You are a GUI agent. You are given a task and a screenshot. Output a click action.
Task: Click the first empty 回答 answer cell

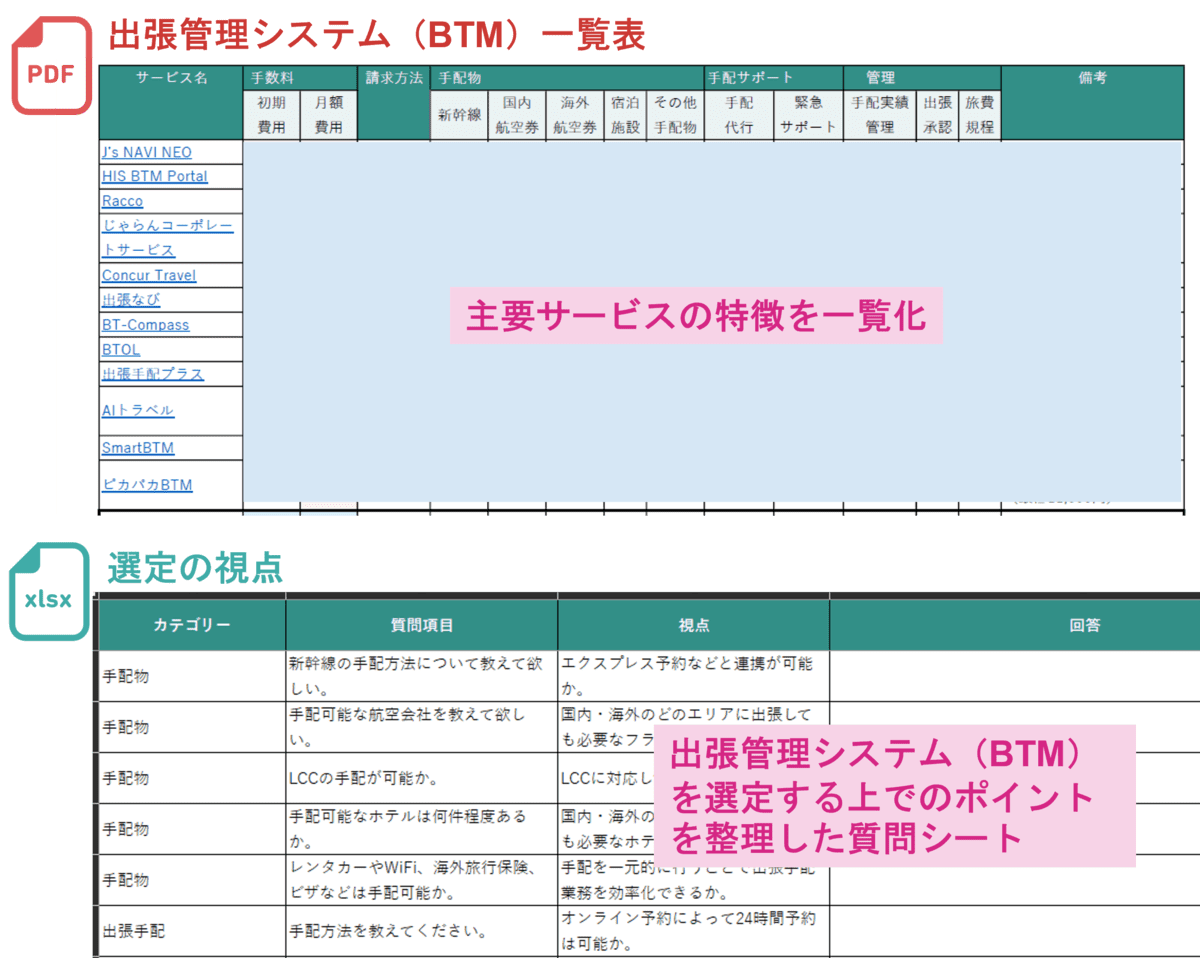click(1014, 676)
